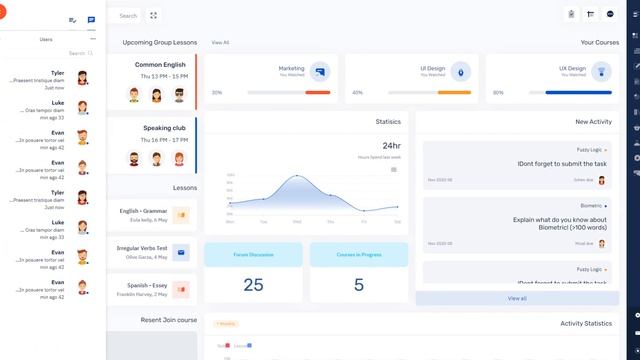Image resolution: width=640 pixels, height=360 pixels.
Task: Click the Forum Discussion button
Action: [253, 255]
